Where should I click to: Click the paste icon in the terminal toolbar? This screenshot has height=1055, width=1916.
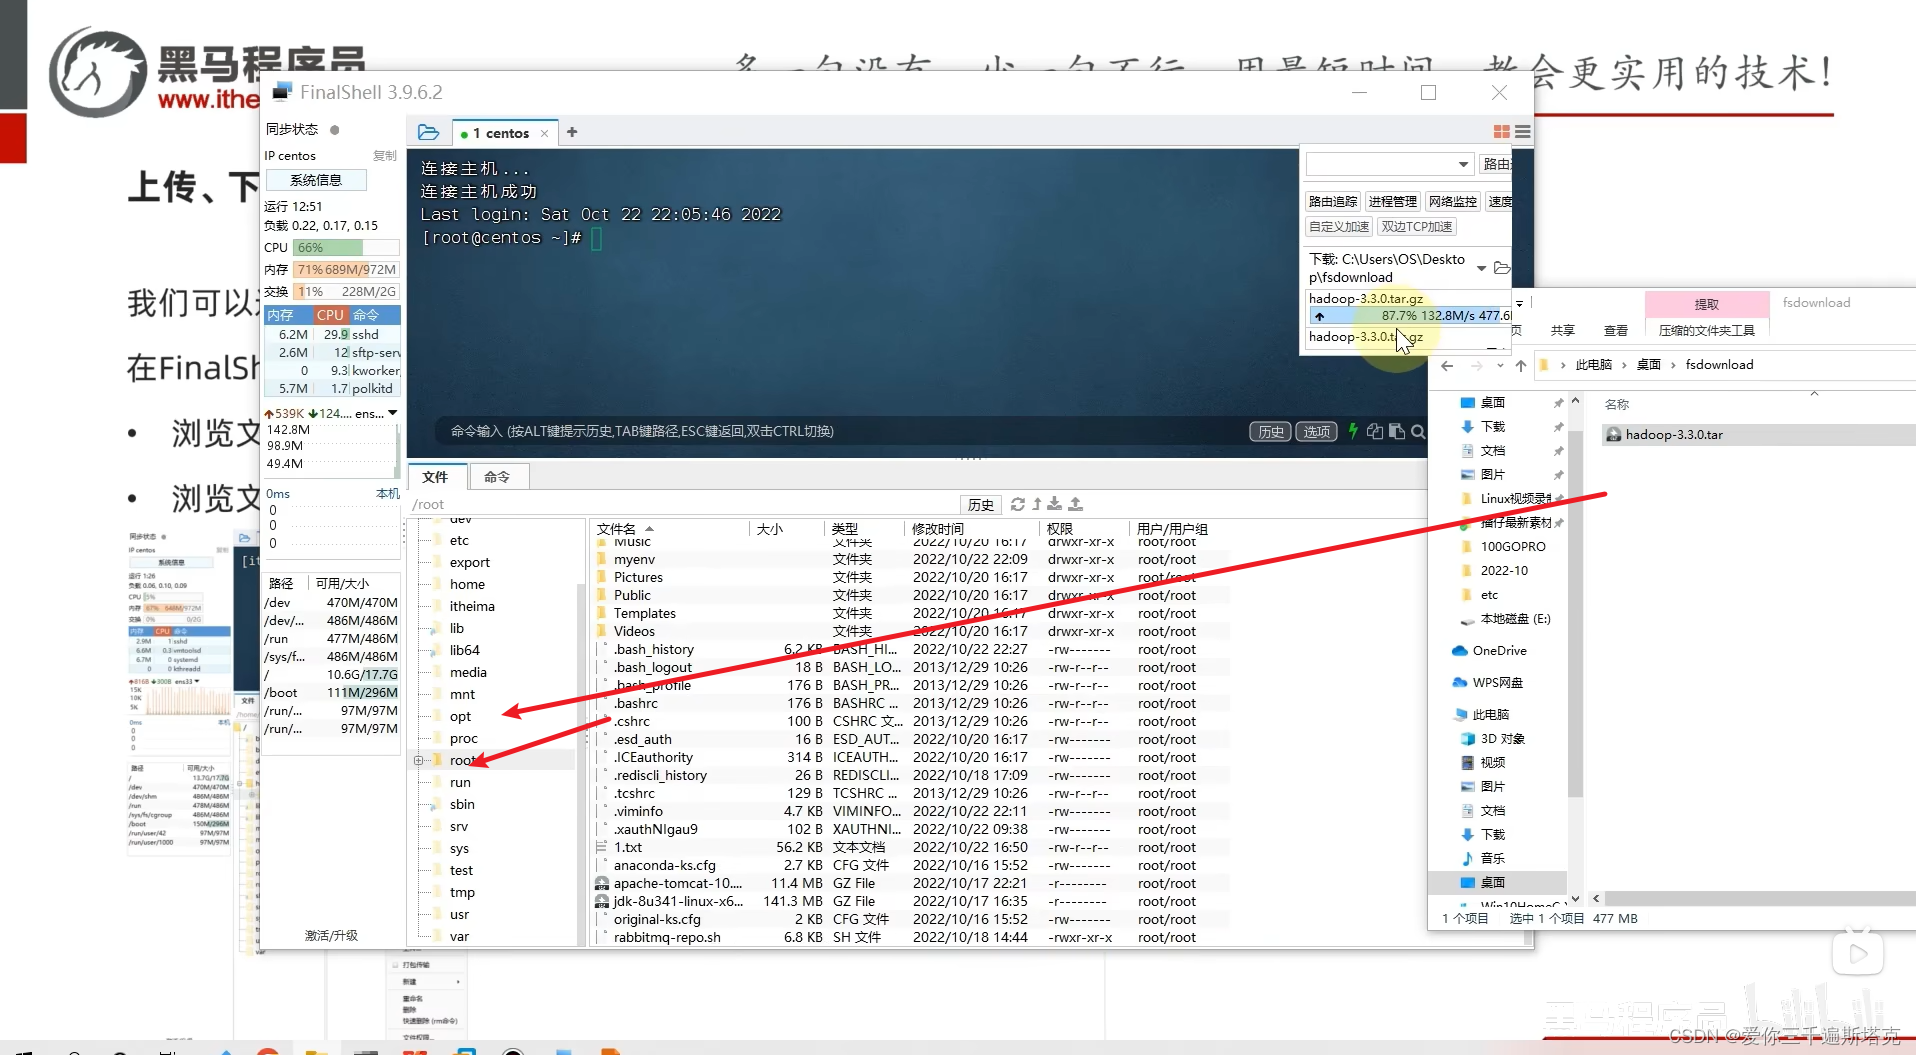pos(1396,431)
